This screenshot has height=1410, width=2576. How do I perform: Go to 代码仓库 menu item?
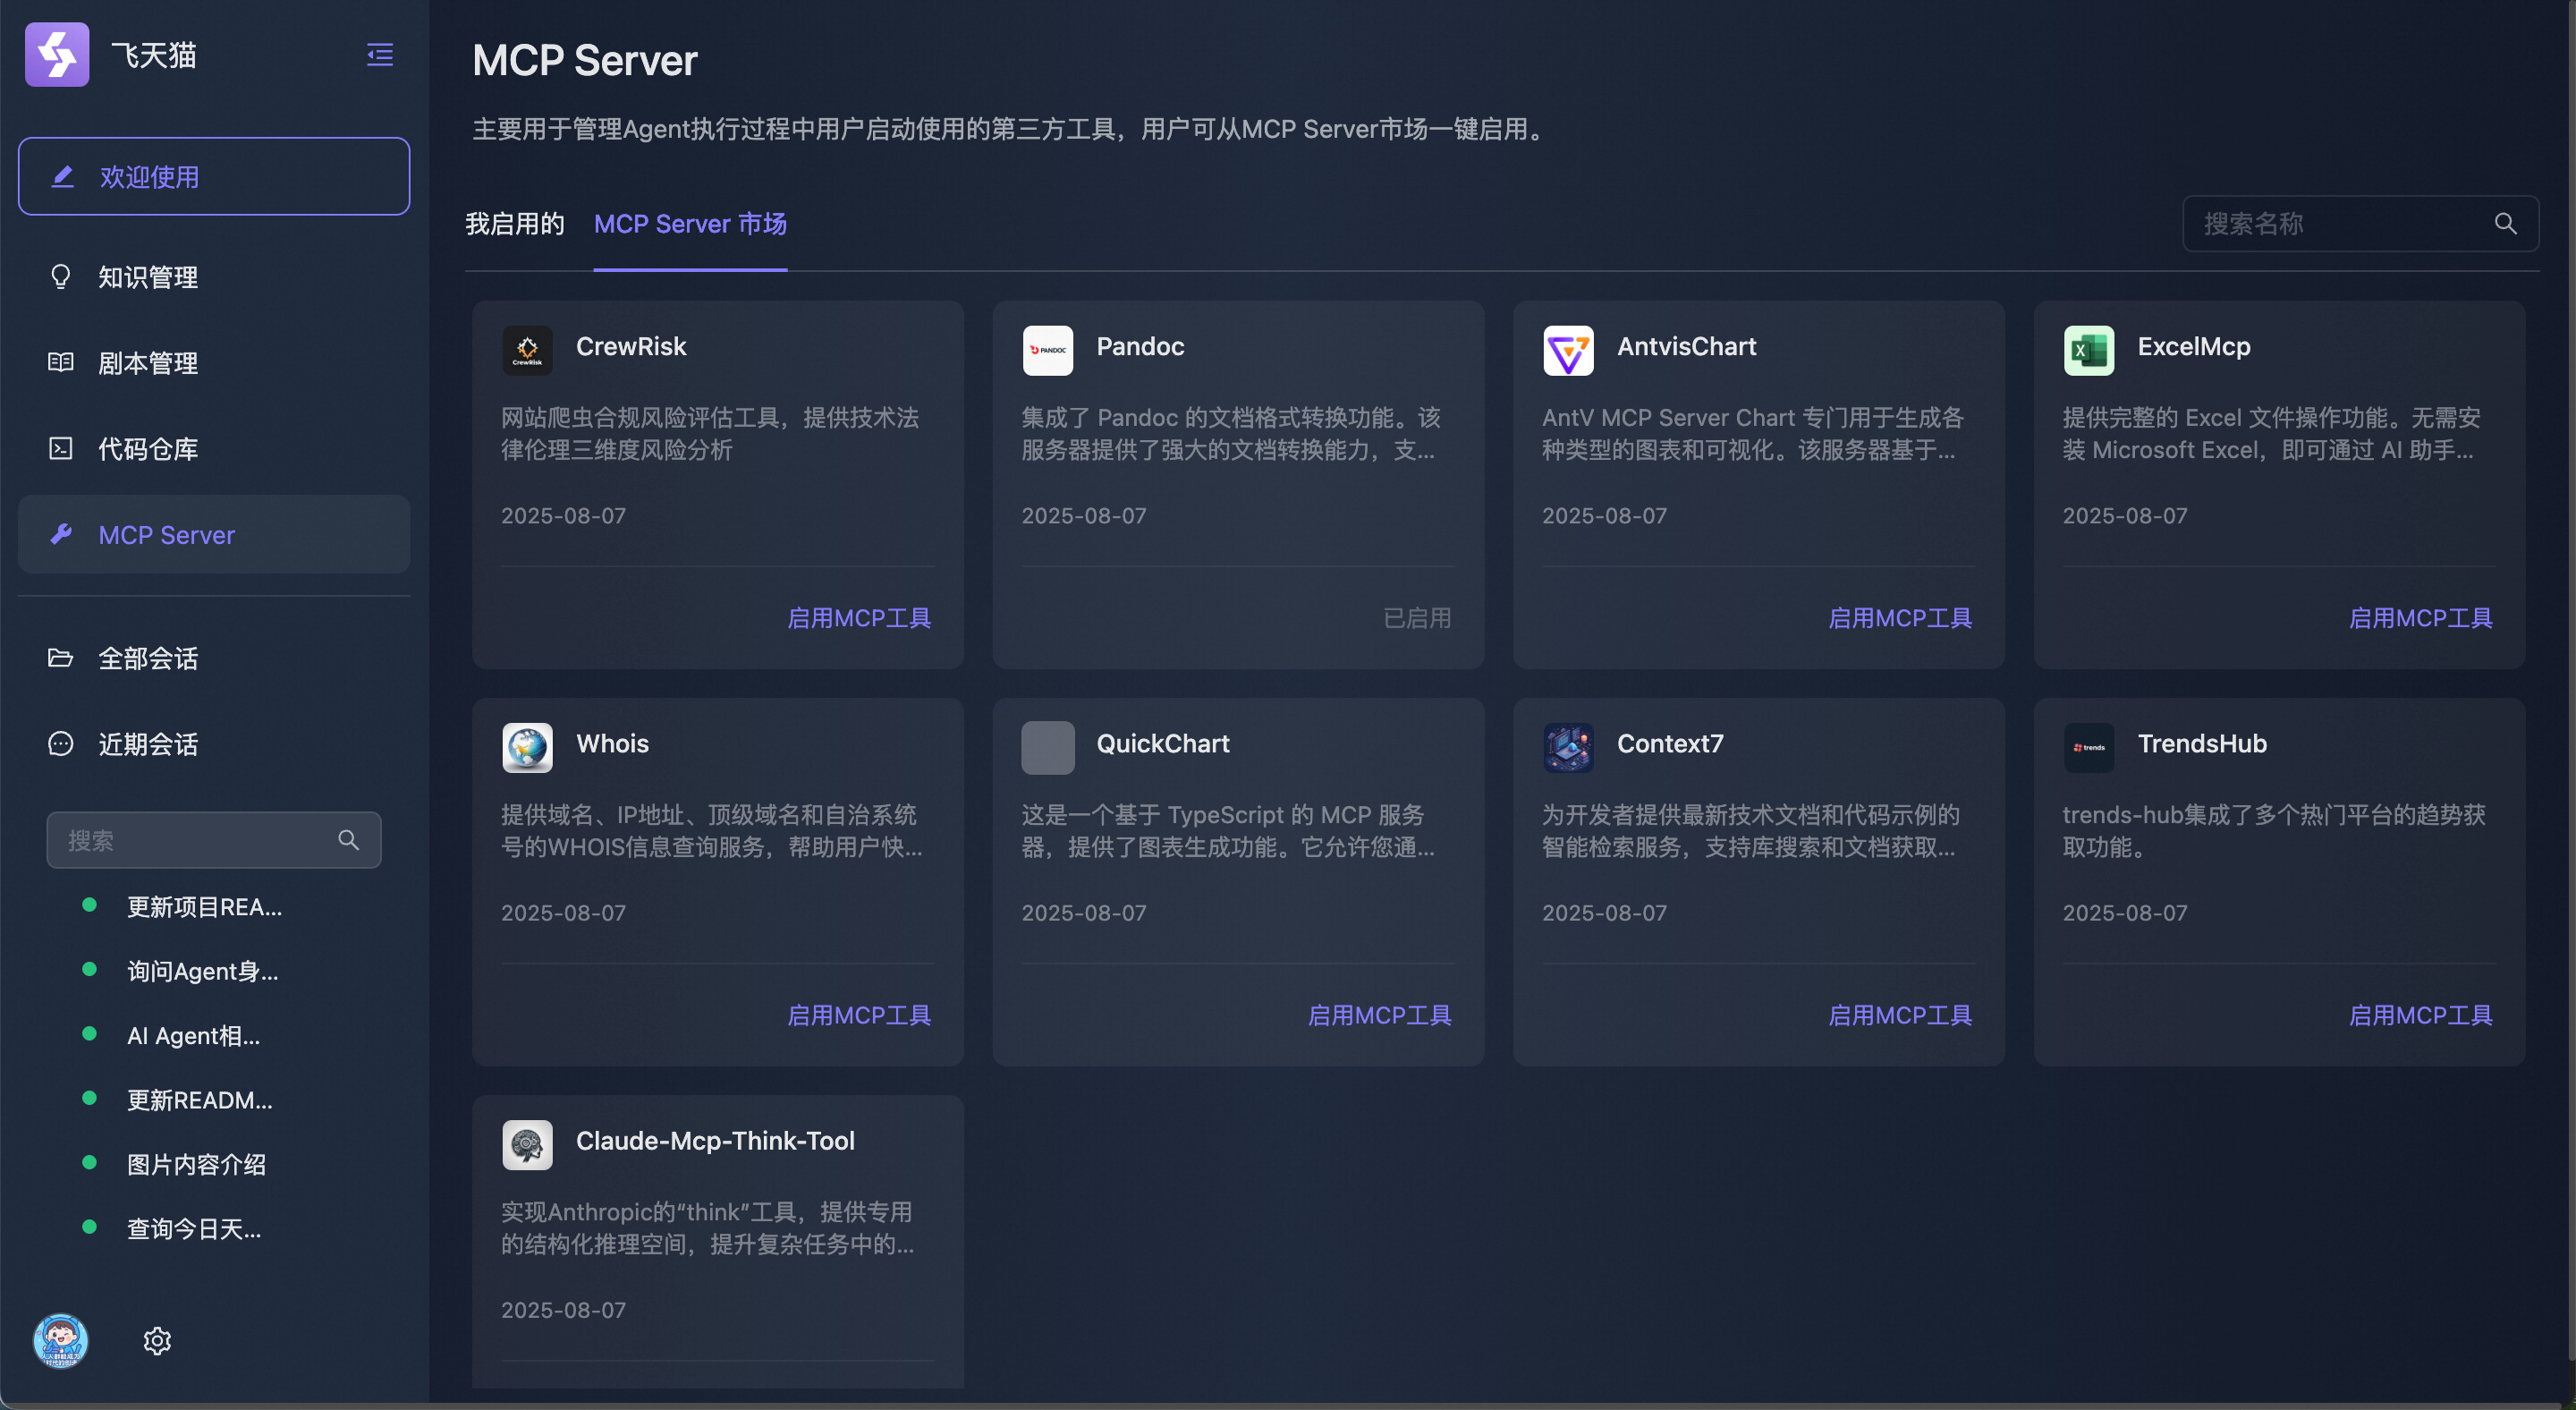coord(148,449)
